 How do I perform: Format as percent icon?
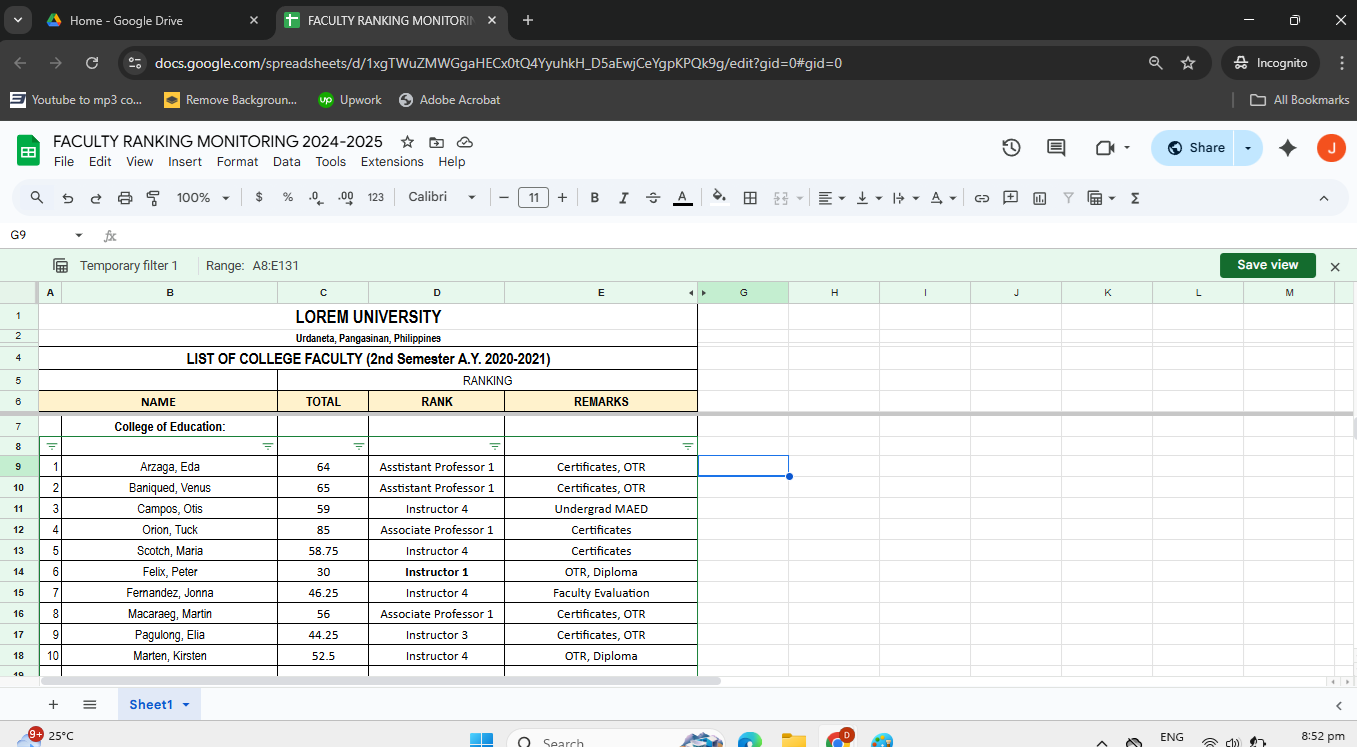click(288, 198)
